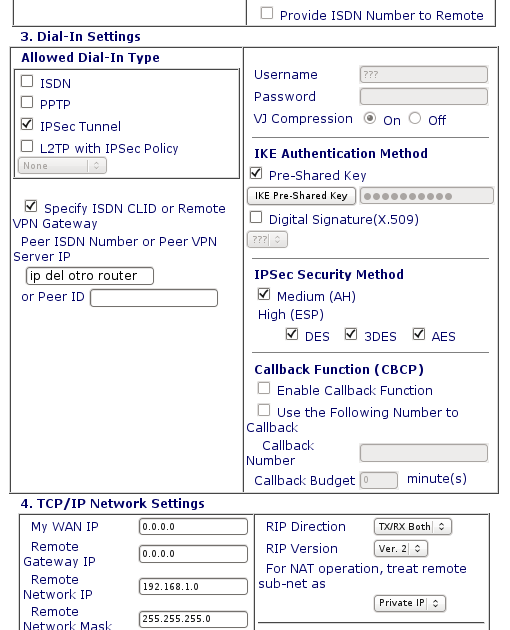Open RIP Version Ver. 2 dropdown

point(401,549)
